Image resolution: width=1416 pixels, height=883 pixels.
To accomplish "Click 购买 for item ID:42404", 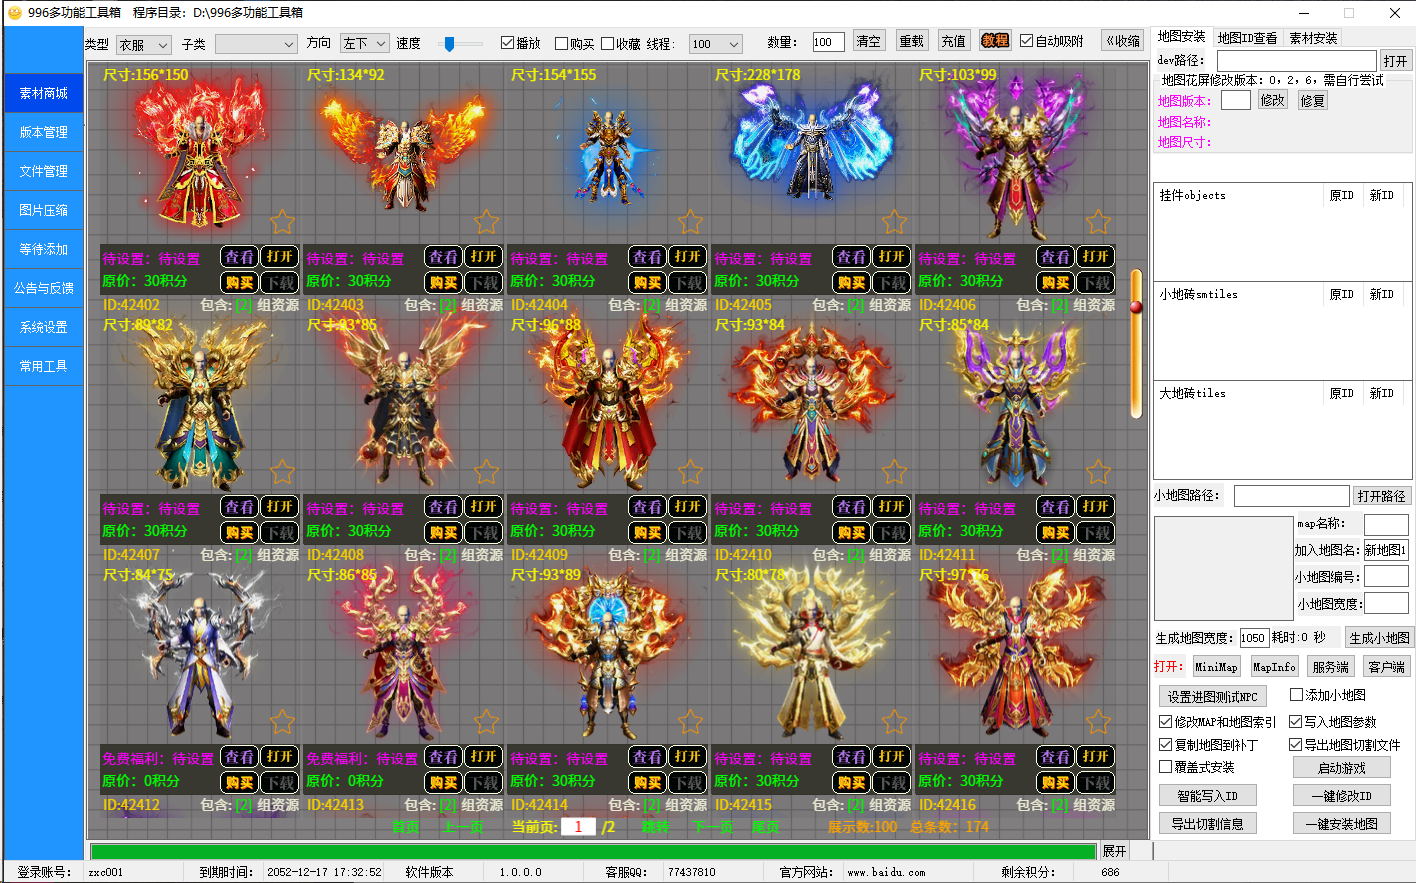I will [x=648, y=283].
